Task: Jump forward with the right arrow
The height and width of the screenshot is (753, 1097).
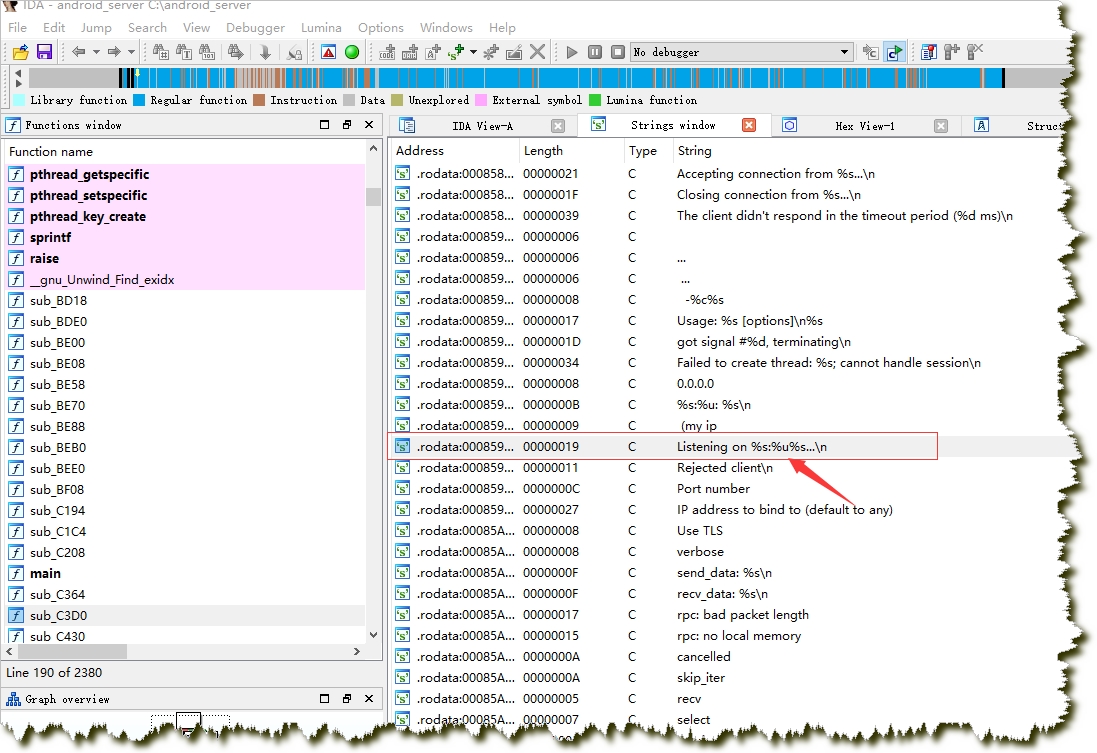Action: tap(113, 52)
